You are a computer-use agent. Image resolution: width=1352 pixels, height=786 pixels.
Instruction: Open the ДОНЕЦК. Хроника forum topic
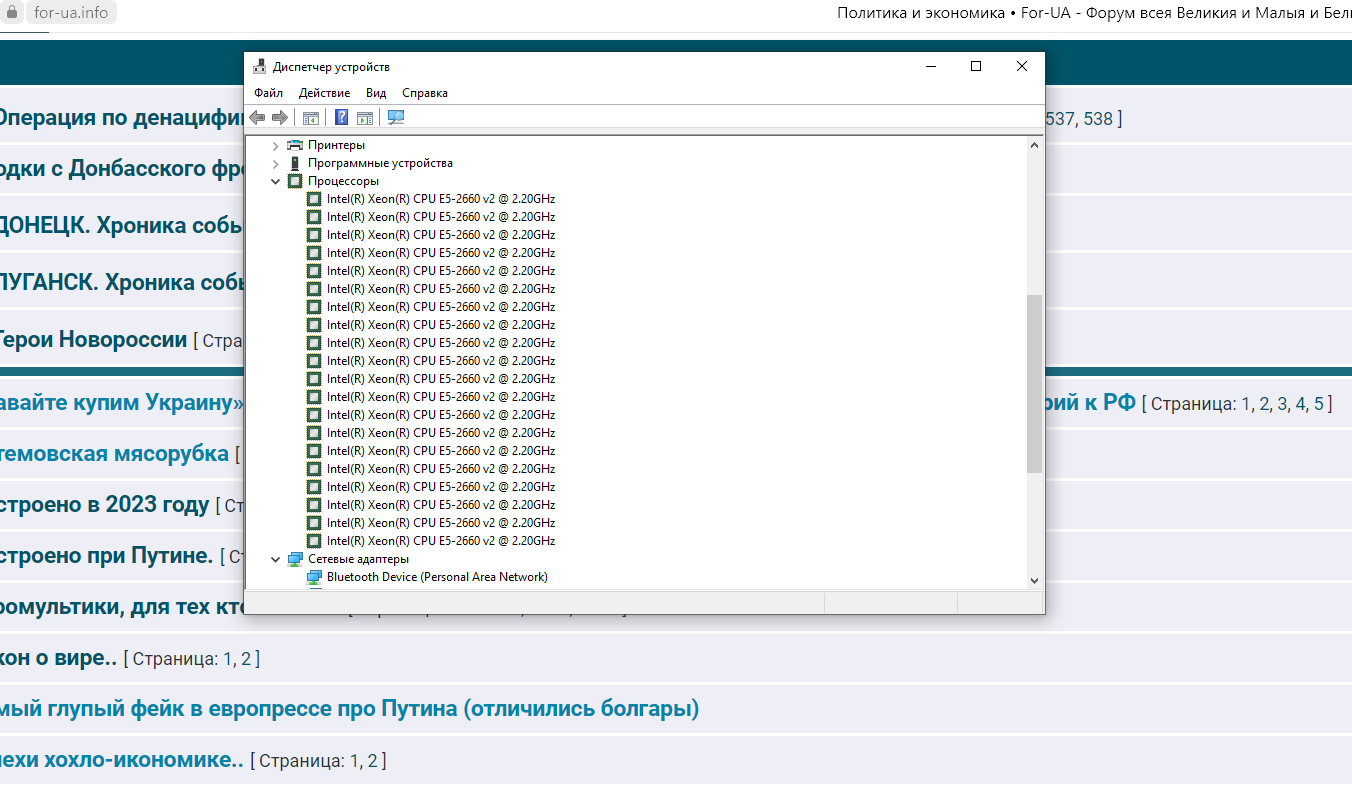pyautogui.click(x=121, y=225)
